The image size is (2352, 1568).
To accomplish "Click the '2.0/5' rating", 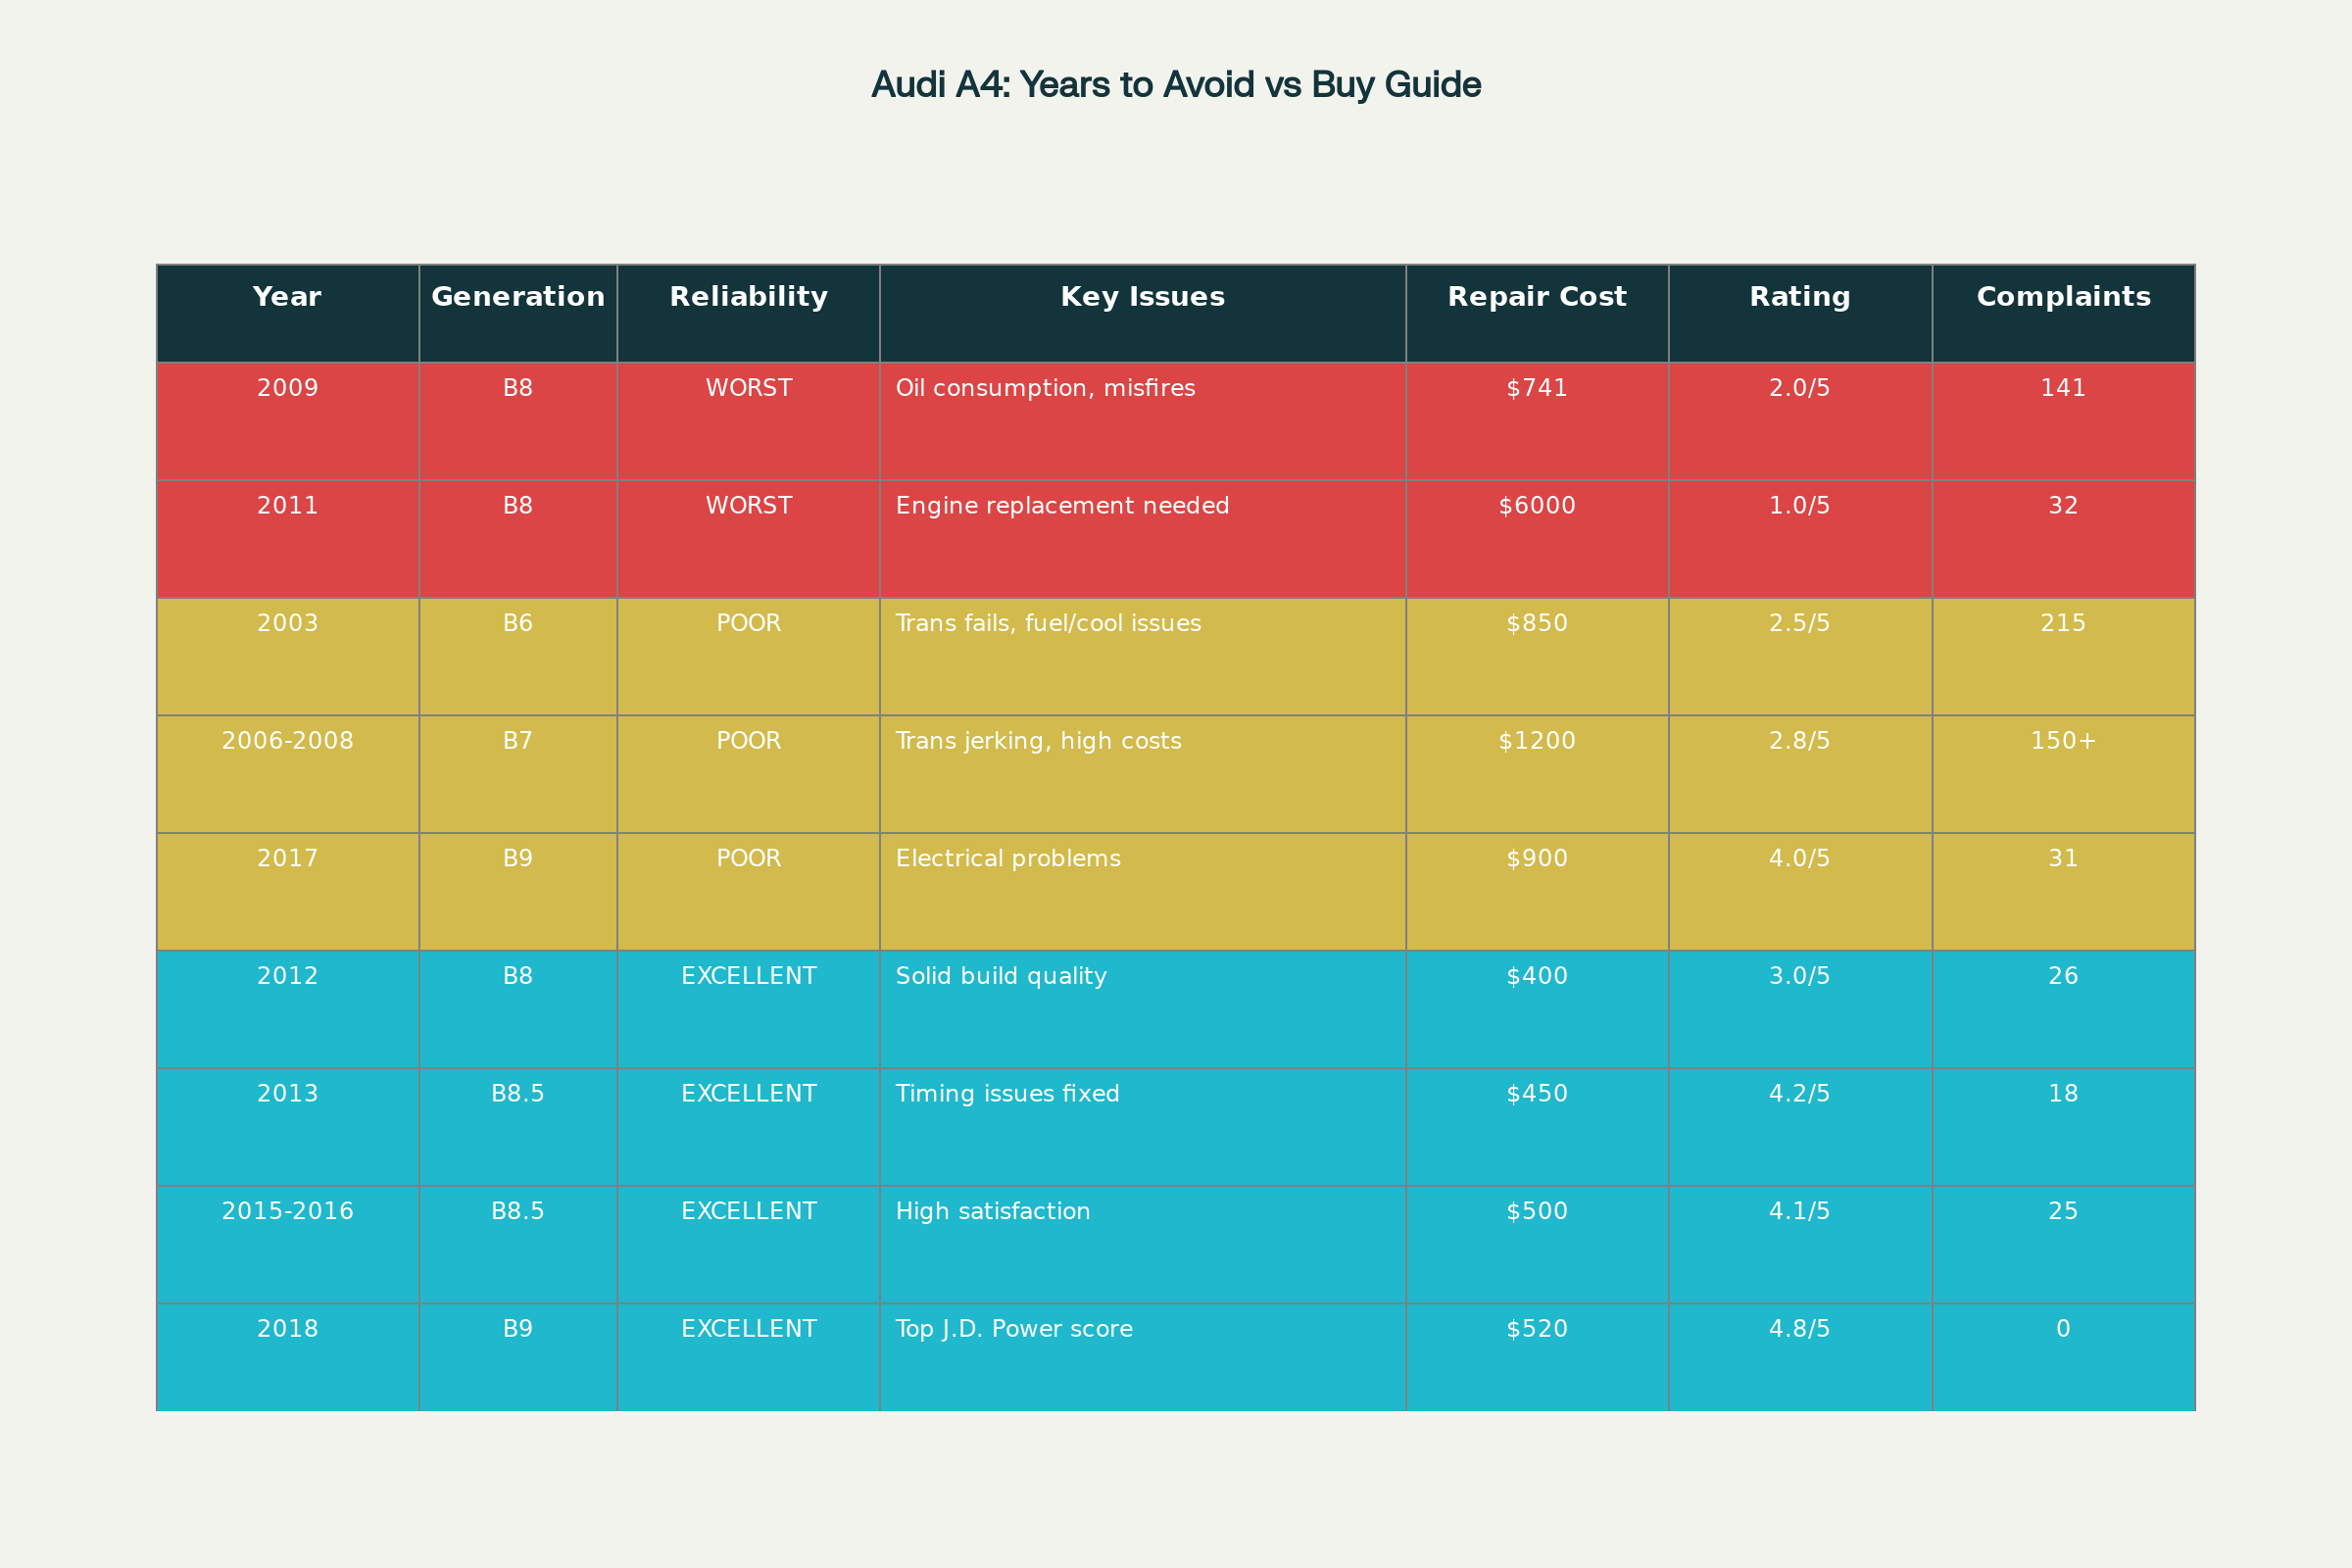I will click(x=1800, y=388).
